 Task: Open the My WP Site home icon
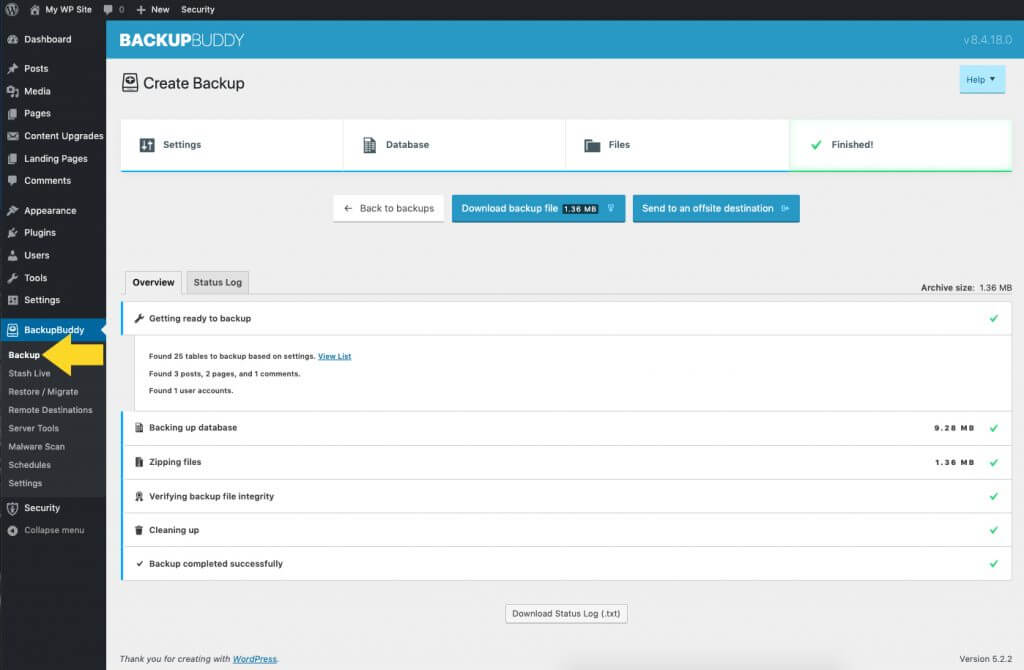pyautogui.click(x=34, y=9)
